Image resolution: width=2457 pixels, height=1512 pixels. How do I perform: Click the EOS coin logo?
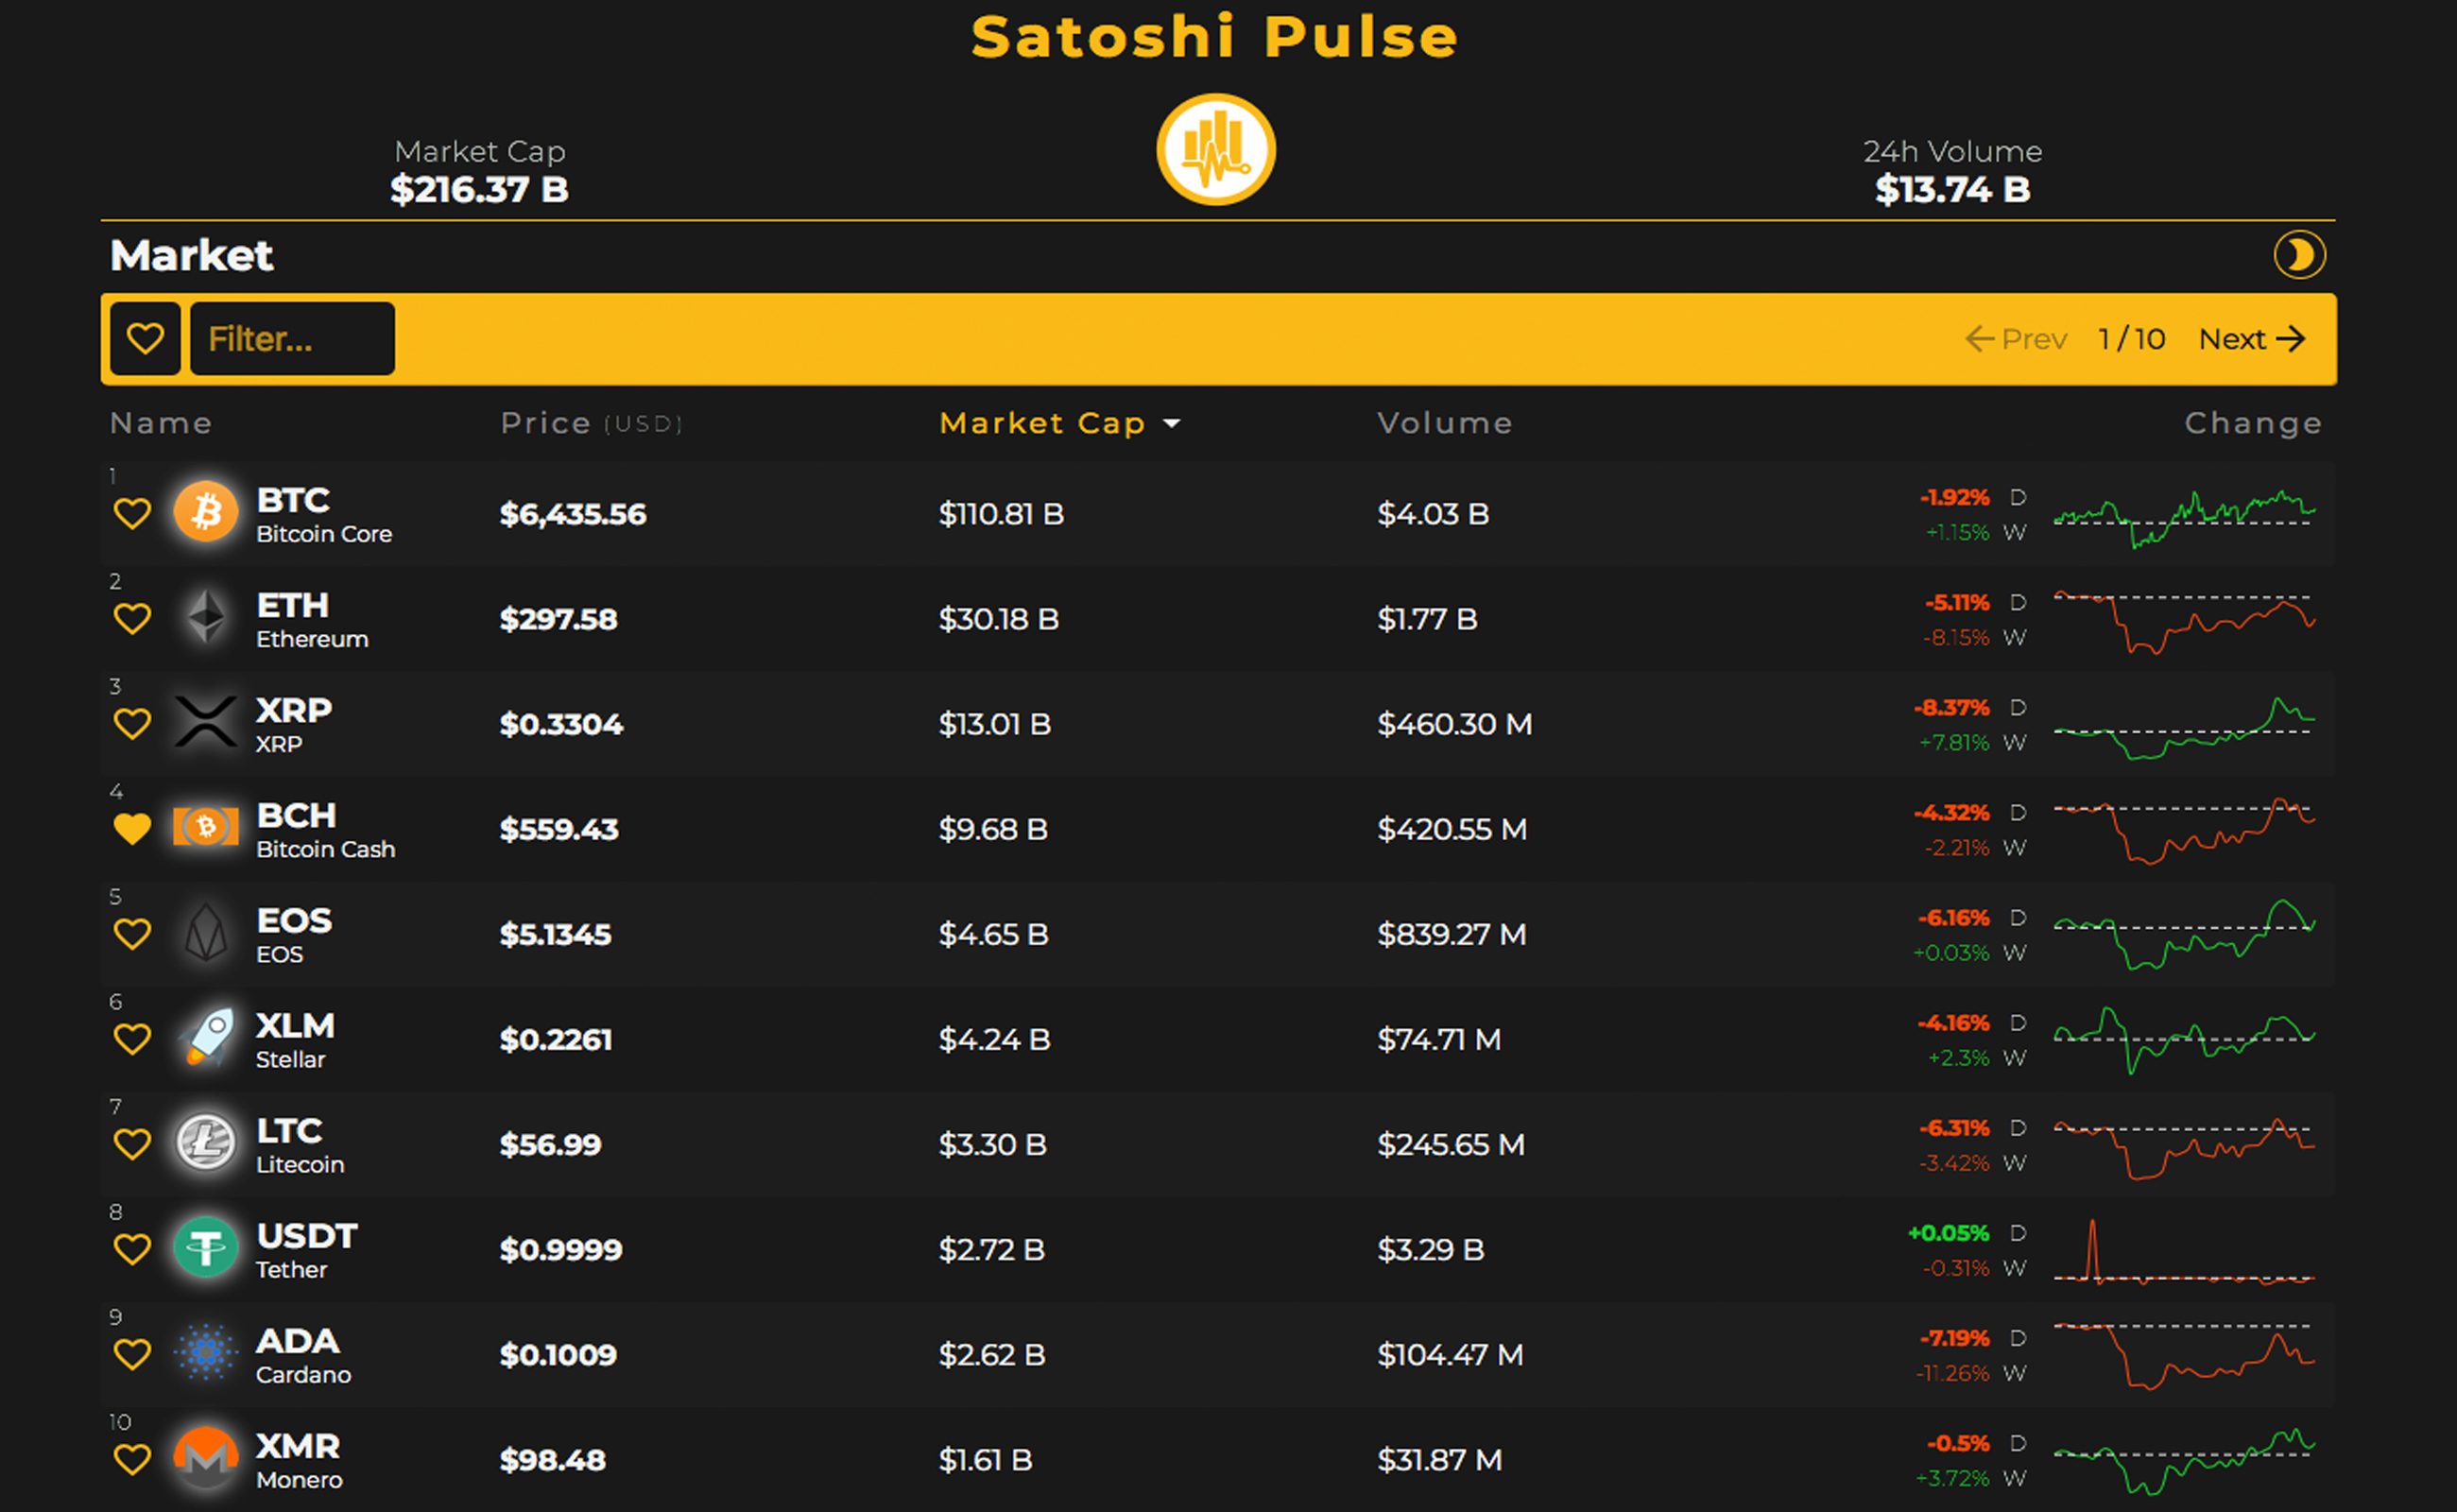point(206,932)
